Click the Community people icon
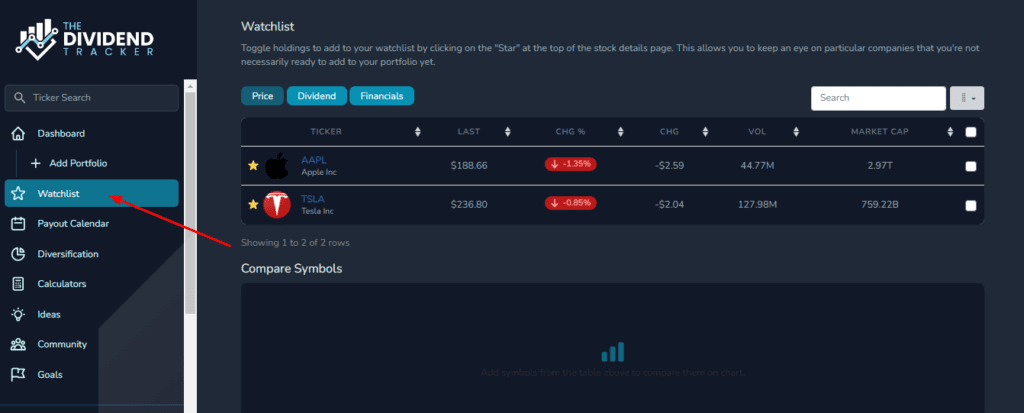This screenshot has height=413, width=1024. (18, 344)
